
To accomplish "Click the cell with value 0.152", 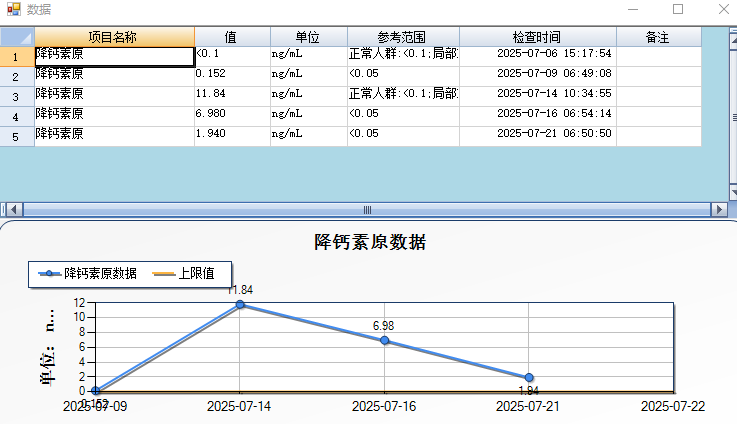I will pyautogui.click(x=232, y=74).
